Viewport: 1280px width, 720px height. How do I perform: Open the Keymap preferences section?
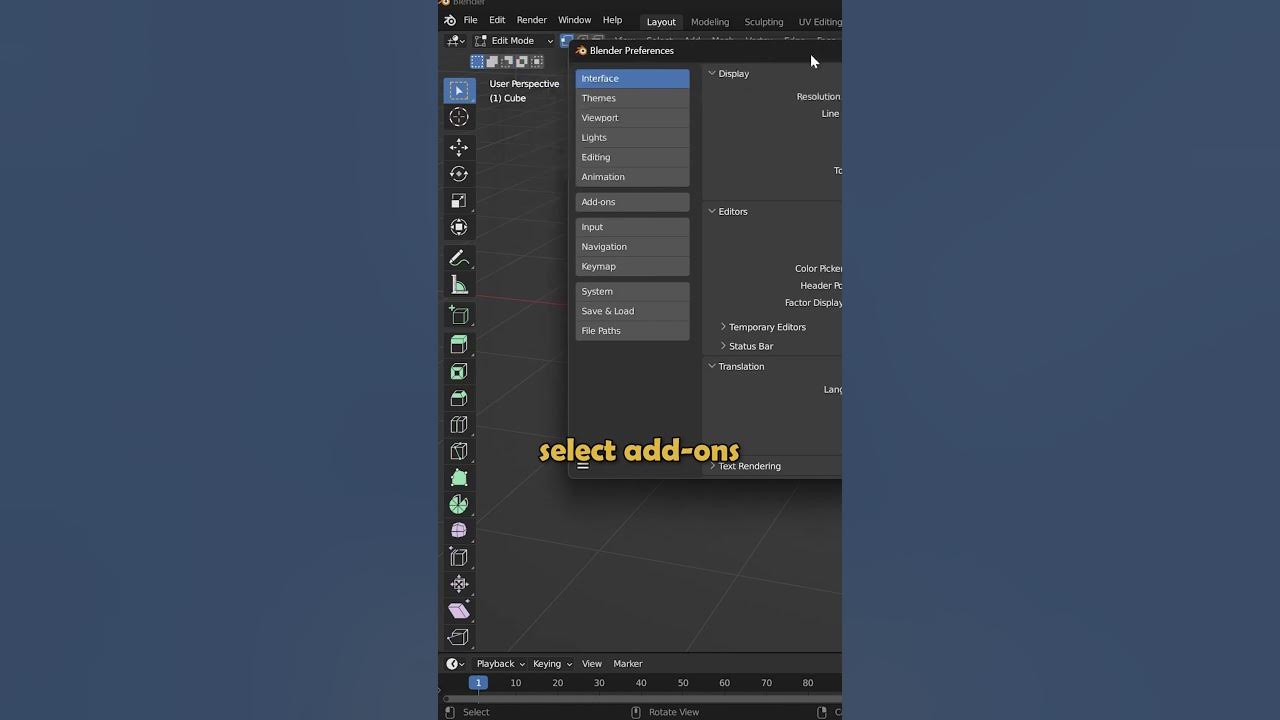632,266
